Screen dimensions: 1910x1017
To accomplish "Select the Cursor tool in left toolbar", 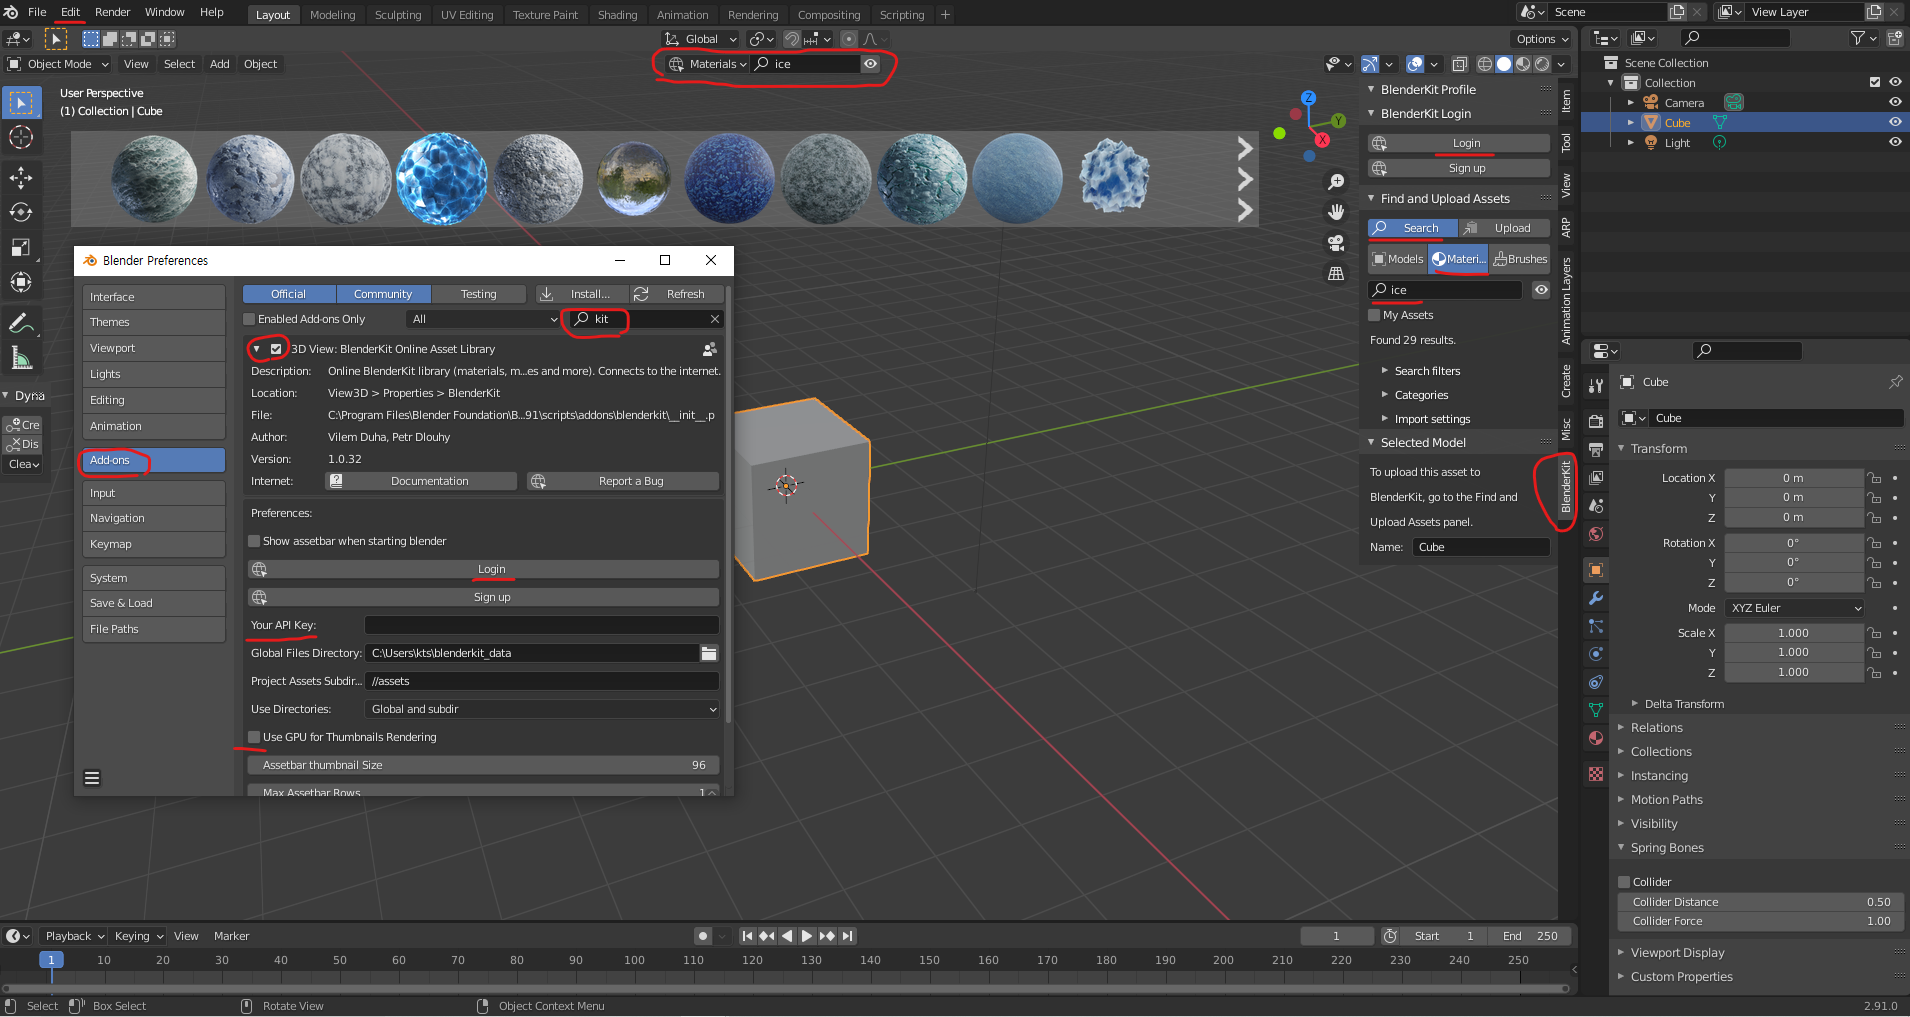I will 21,137.
